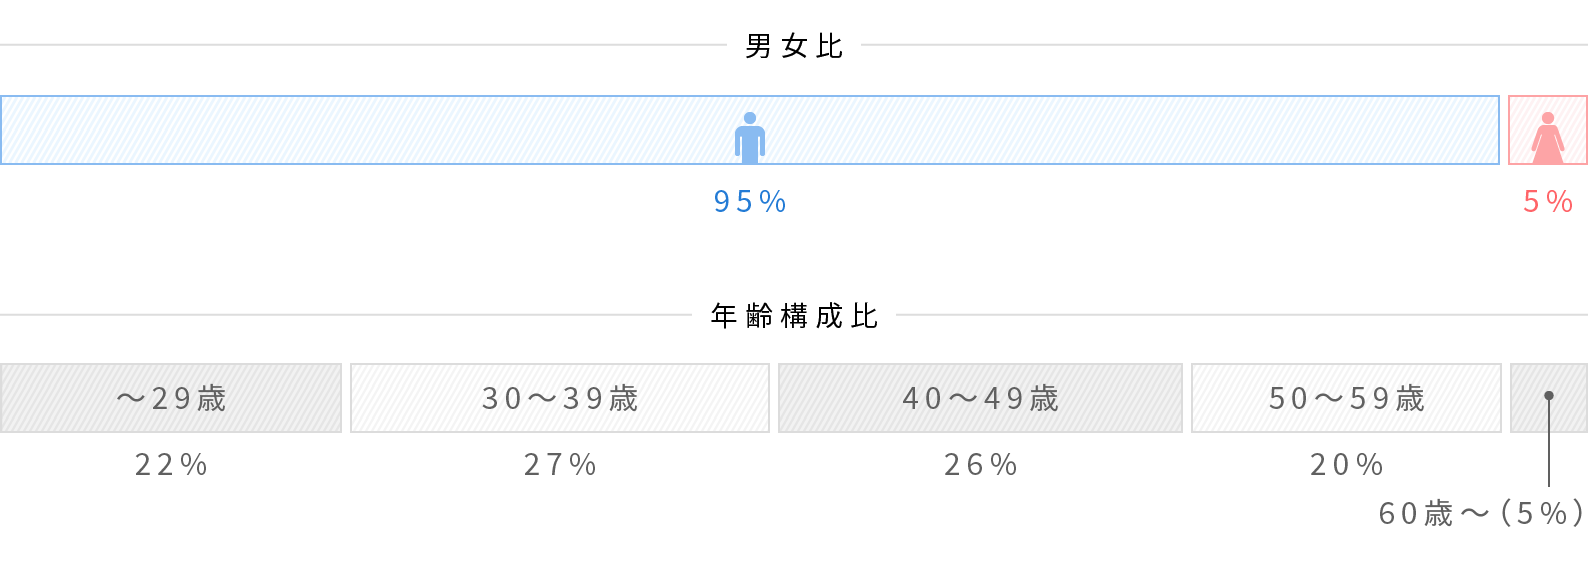The height and width of the screenshot is (564, 1588).
Task: Click the pink female ratio bar
Action: click(x=1548, y=130)
